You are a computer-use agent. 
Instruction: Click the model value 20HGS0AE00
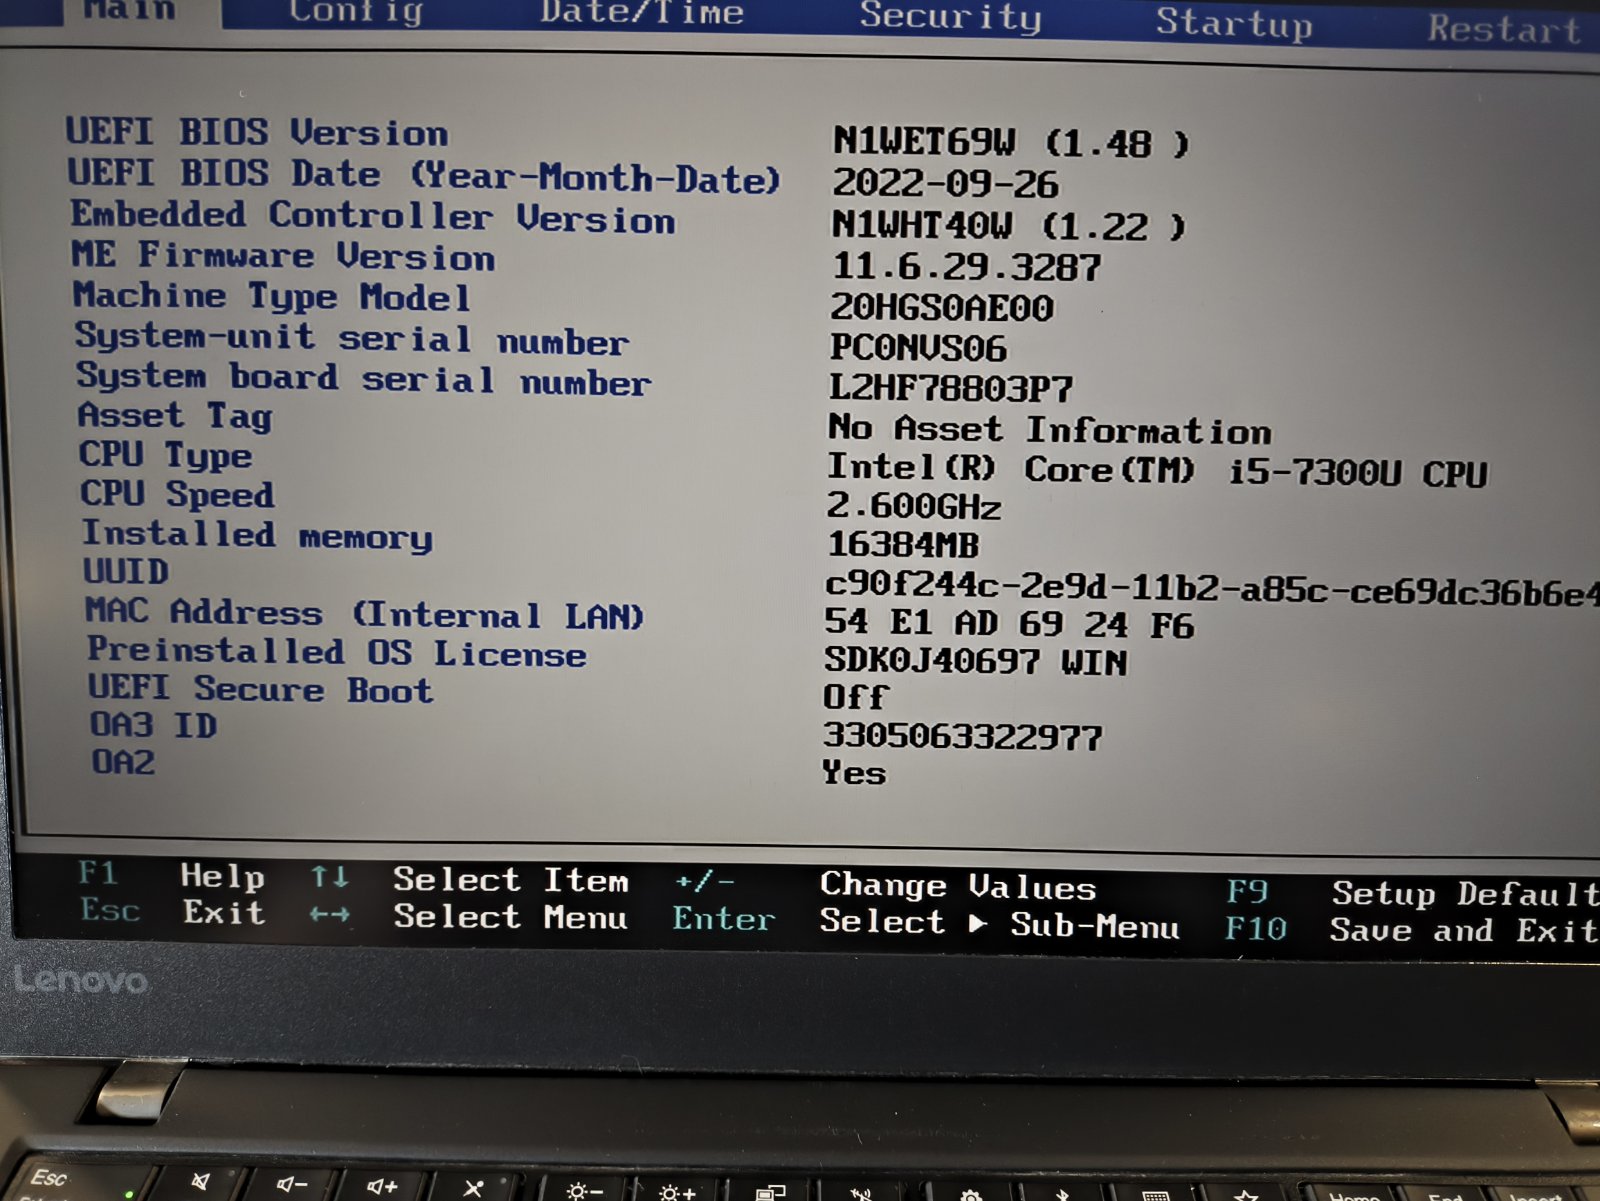(x=941, y=307)
